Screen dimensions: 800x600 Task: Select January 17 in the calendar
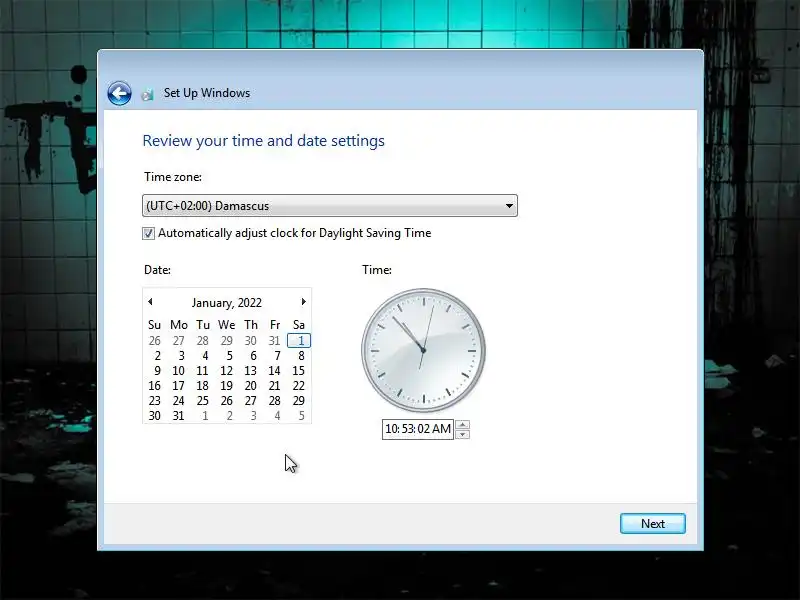(179, 386)
